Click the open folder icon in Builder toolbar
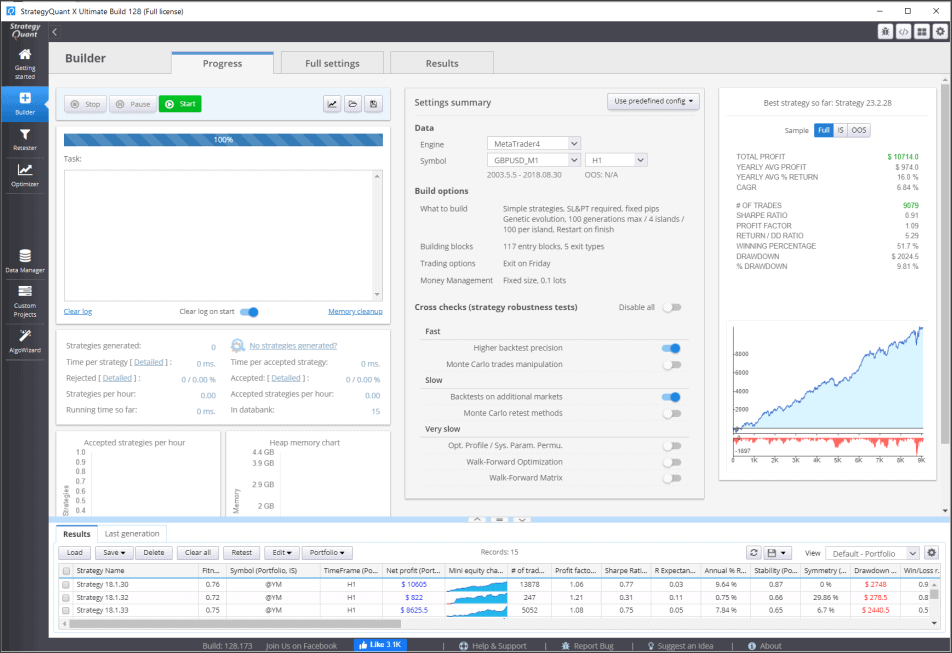The image size is (952, 653). pos(353,104)
